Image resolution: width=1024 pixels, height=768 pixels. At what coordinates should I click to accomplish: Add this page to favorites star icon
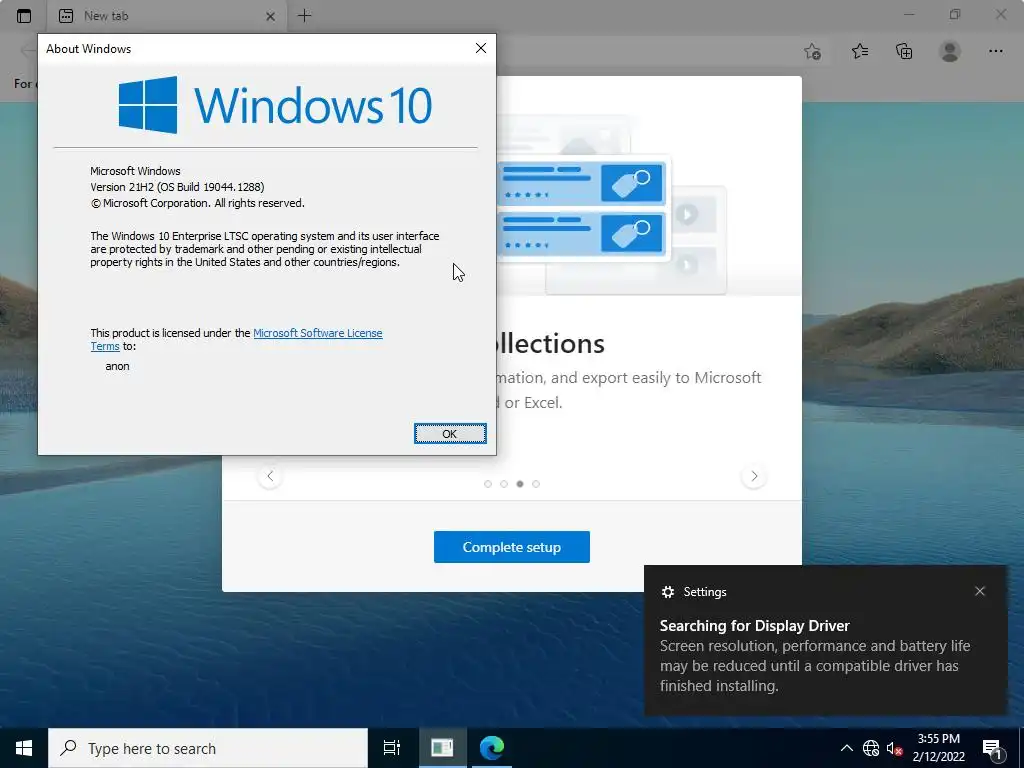tap(812, 51)
